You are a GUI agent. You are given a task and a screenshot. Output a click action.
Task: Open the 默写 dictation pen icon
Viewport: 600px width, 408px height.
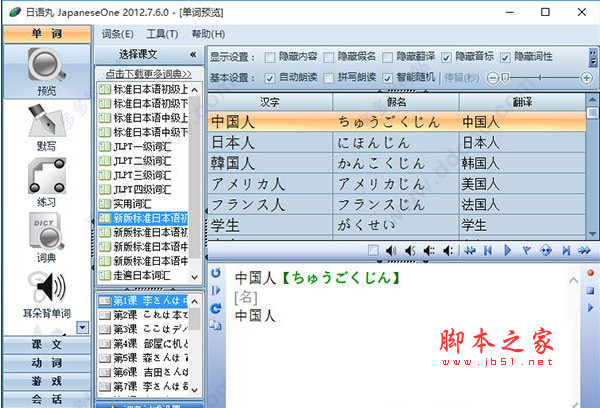[46, 121]
